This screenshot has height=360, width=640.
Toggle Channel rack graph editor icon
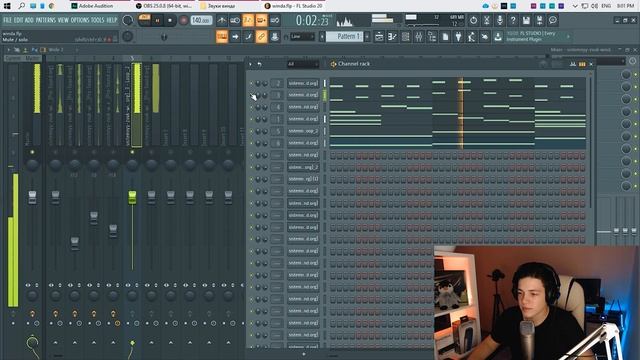[x=573, y=64]
